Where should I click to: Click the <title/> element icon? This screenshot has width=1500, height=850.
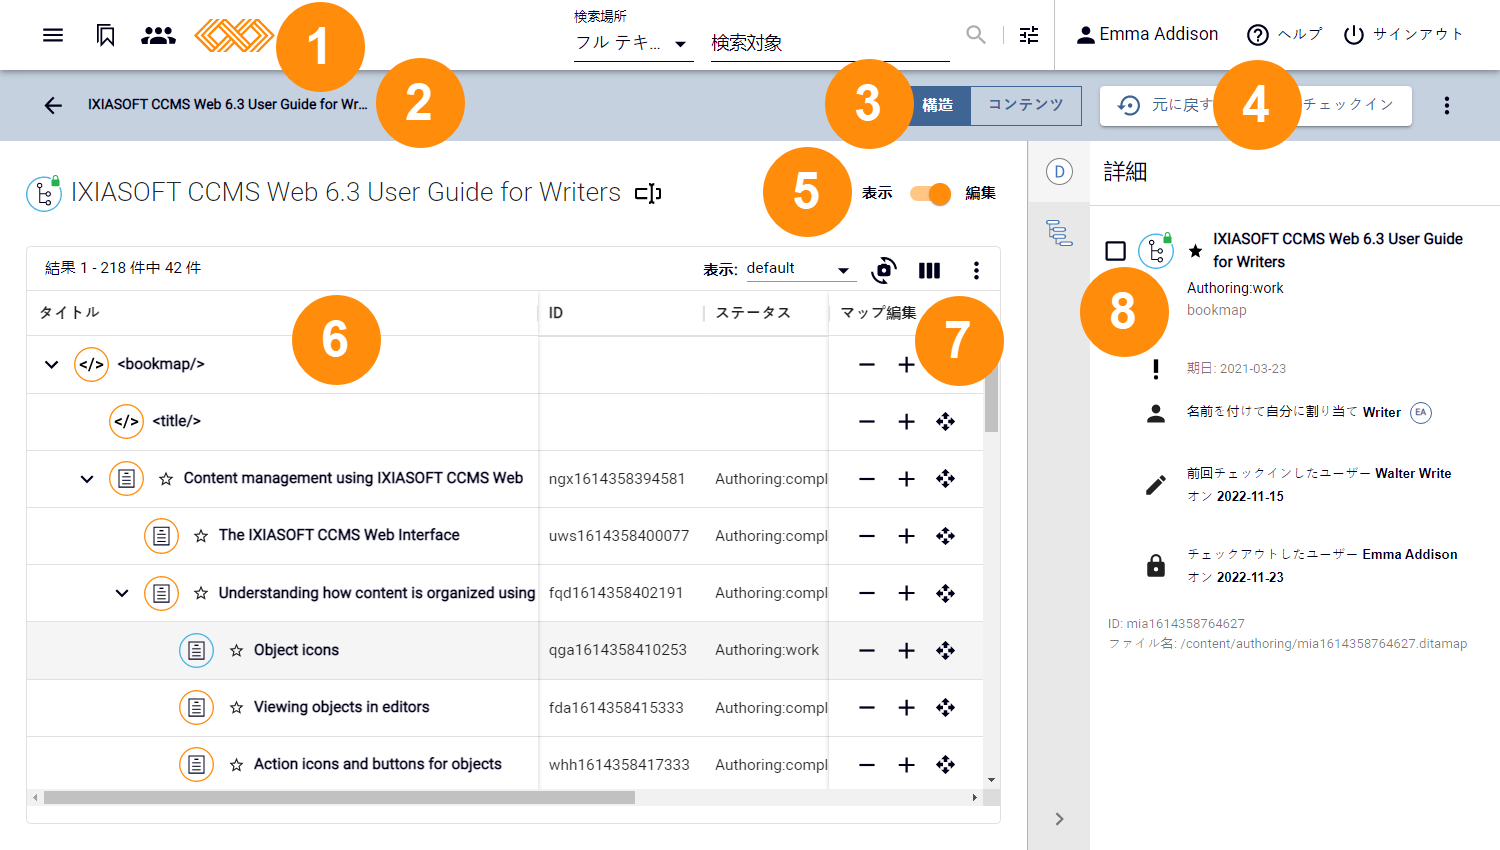point(126,421)
